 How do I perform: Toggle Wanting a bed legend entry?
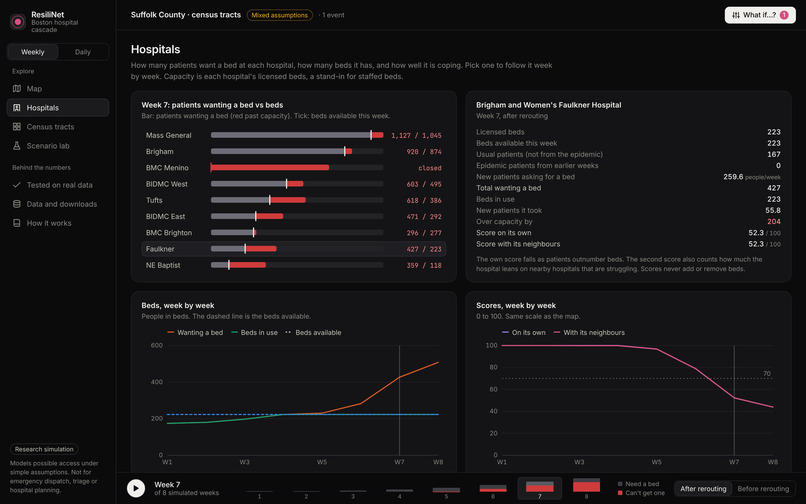pos(195,333)
